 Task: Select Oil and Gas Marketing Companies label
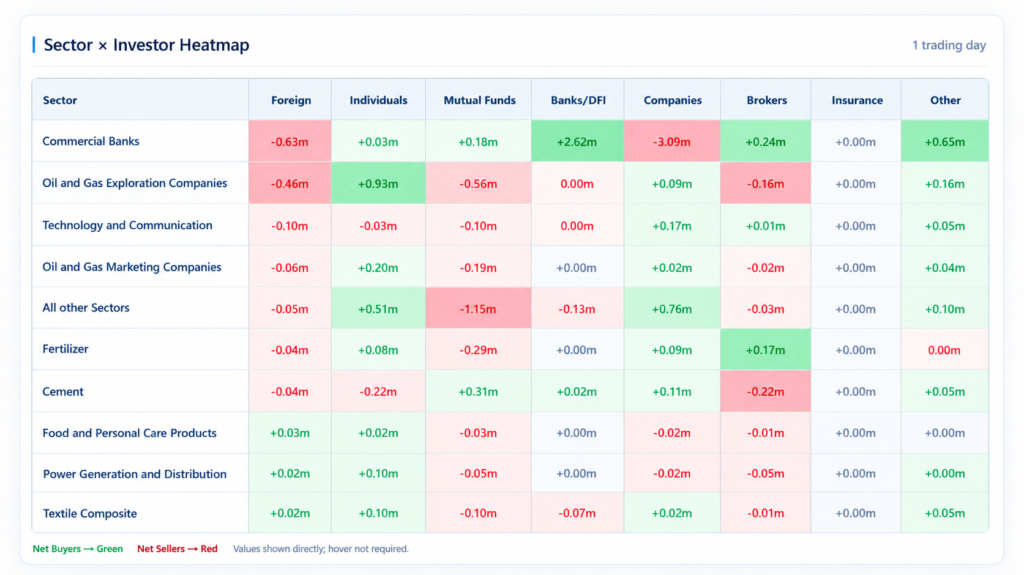coord(132,267)
